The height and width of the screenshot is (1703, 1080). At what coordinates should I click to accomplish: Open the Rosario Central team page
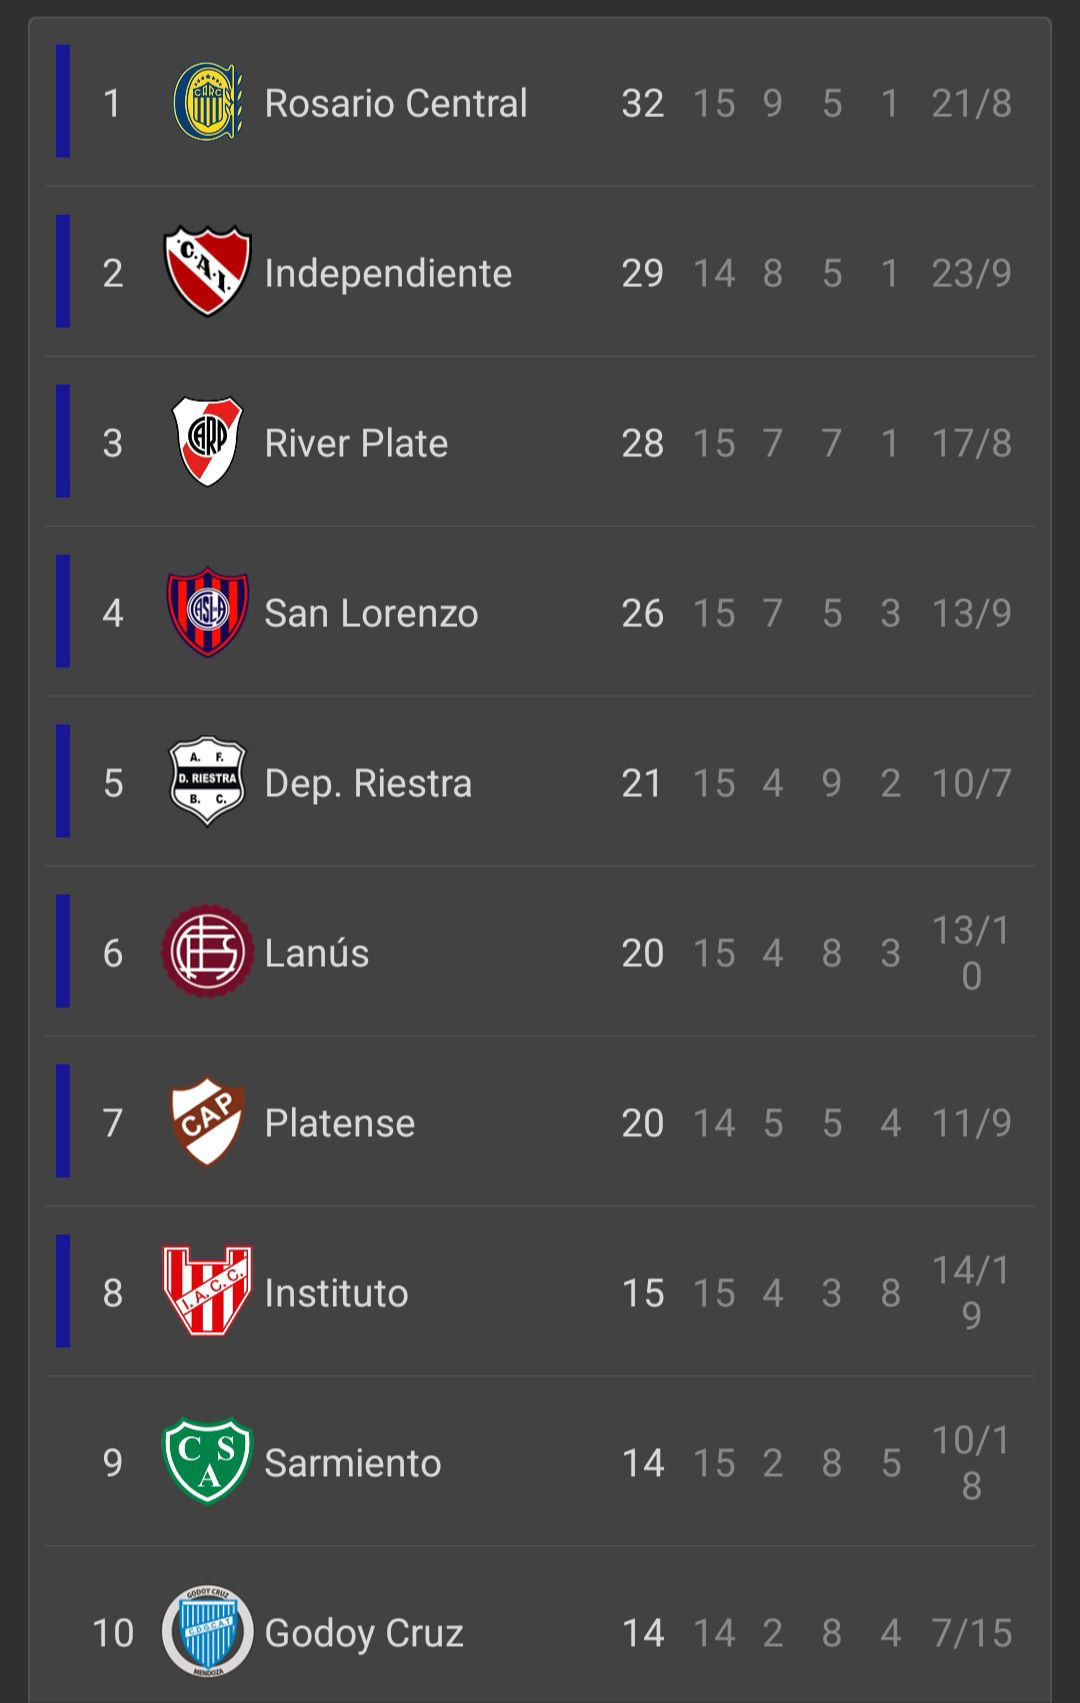click(396, 103)
